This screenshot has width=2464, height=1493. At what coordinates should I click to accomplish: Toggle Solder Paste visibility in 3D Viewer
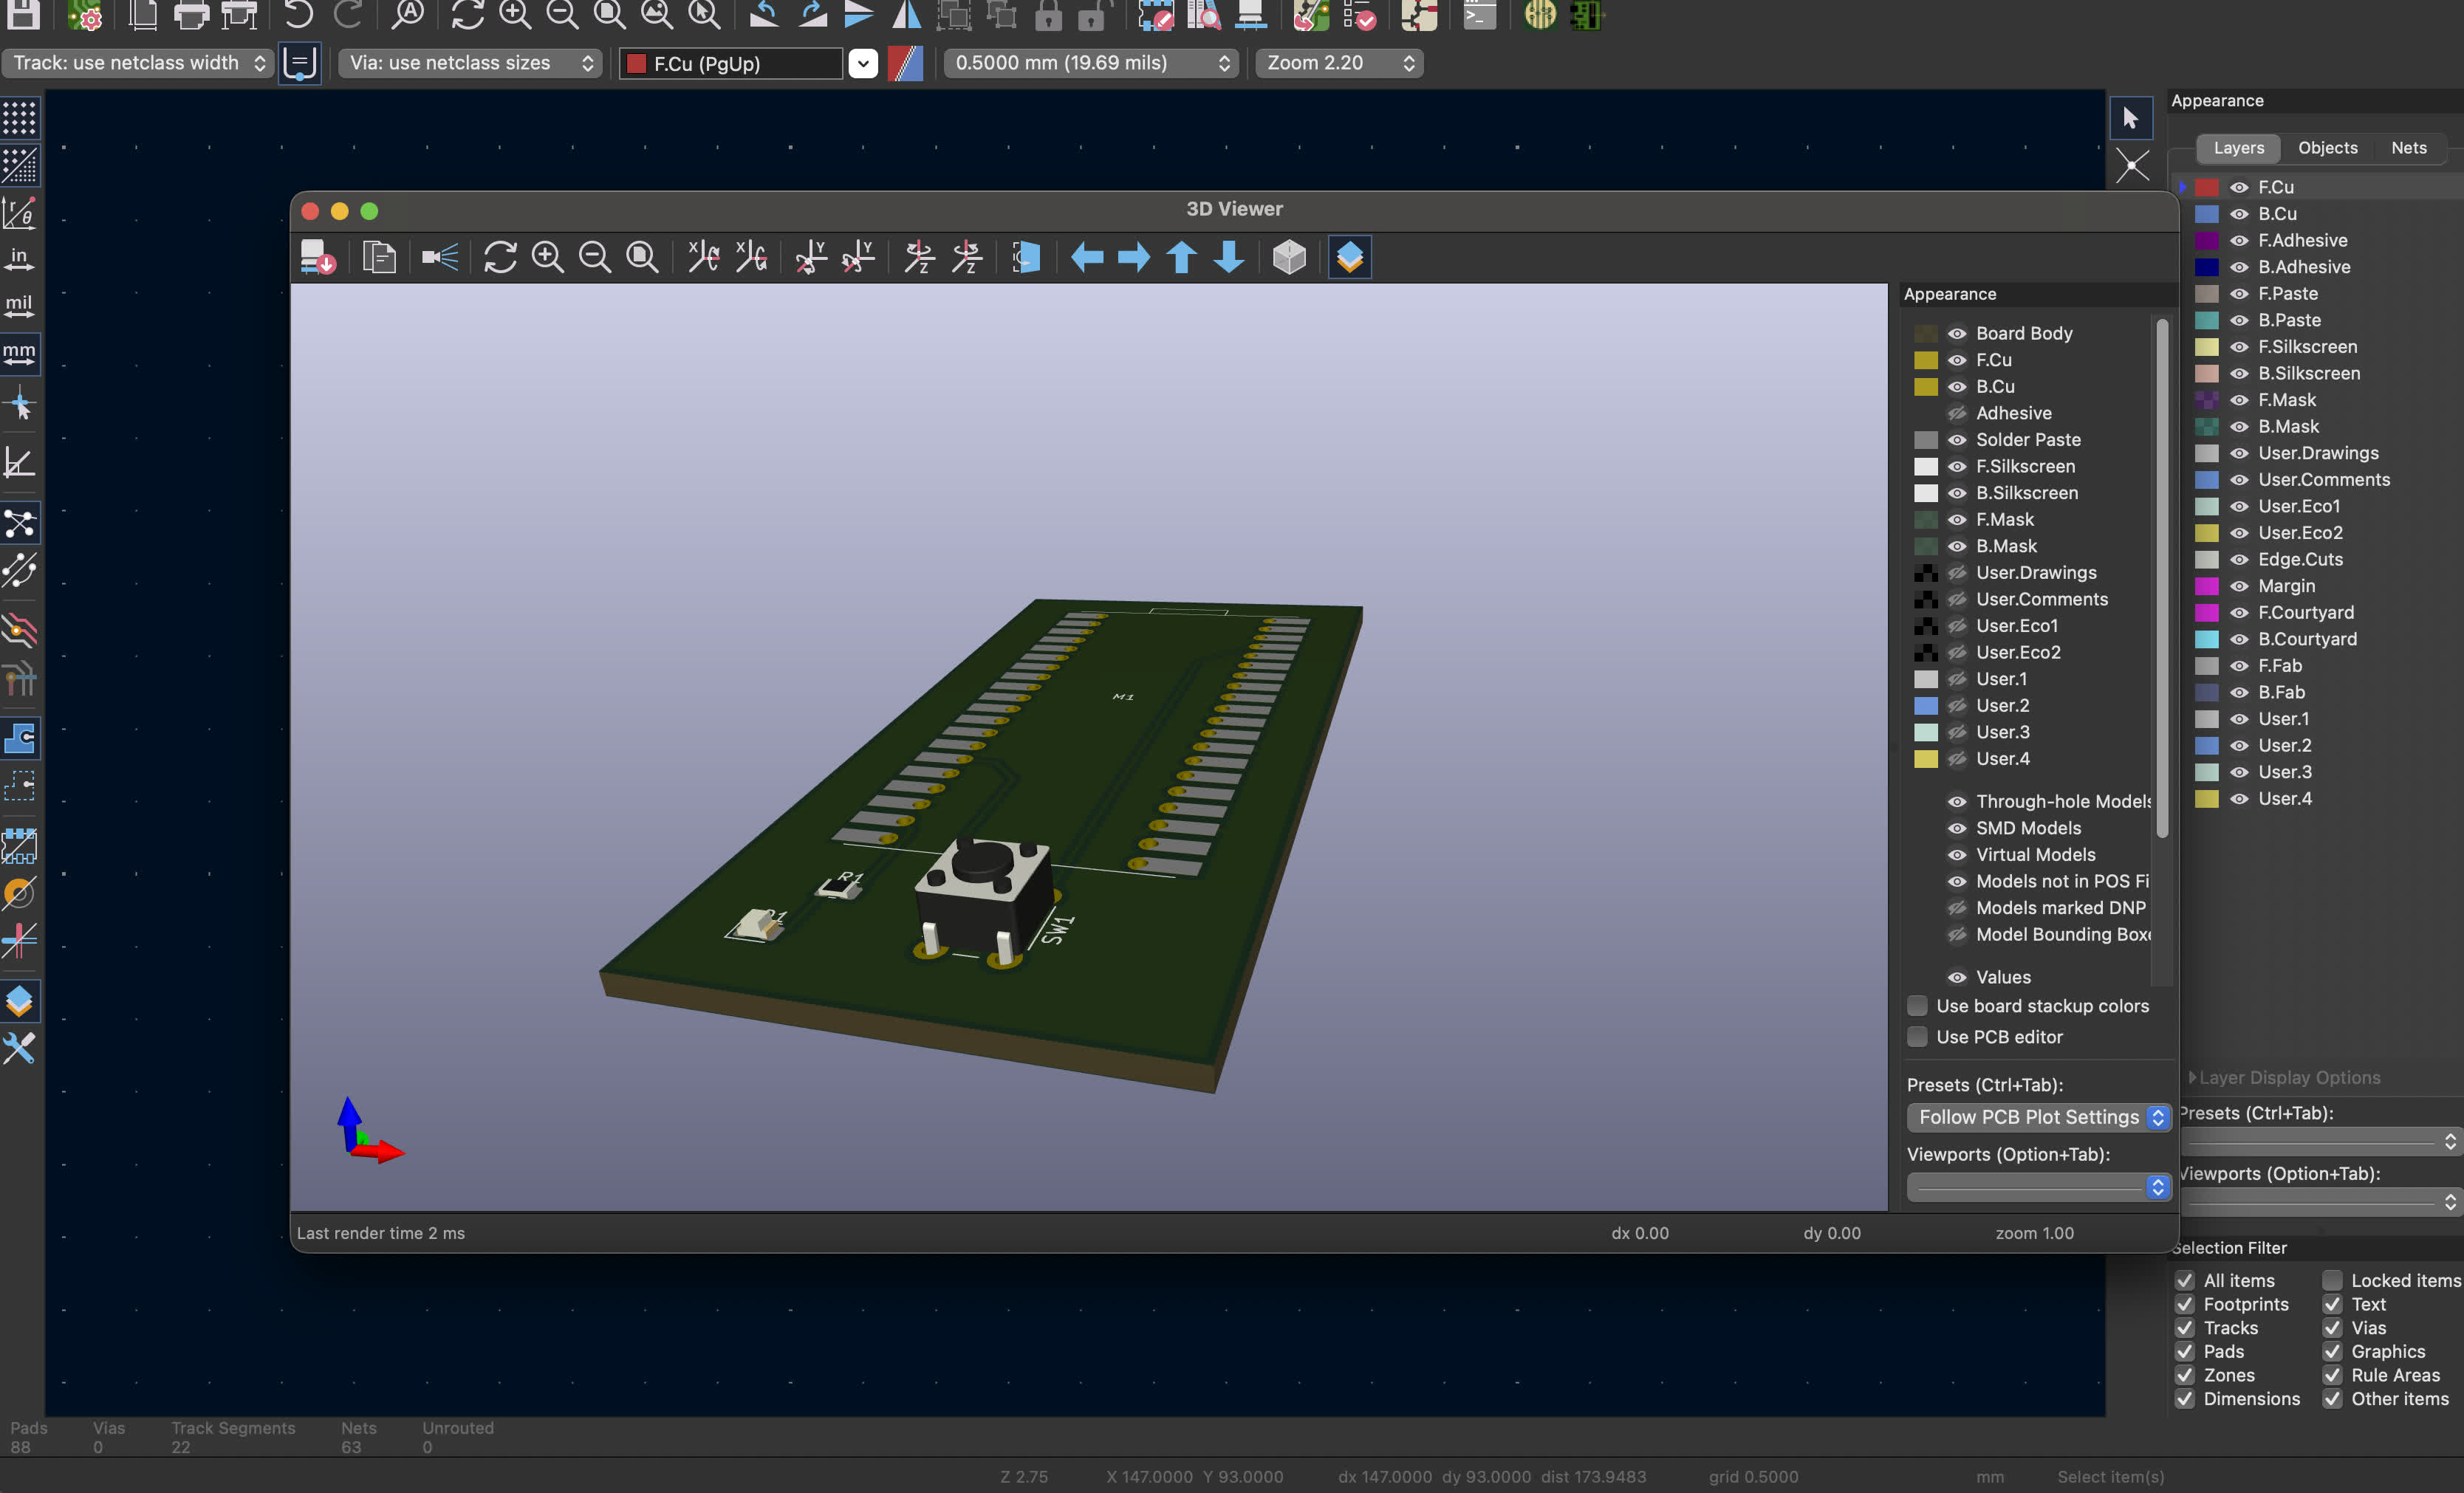(1957, 440)
